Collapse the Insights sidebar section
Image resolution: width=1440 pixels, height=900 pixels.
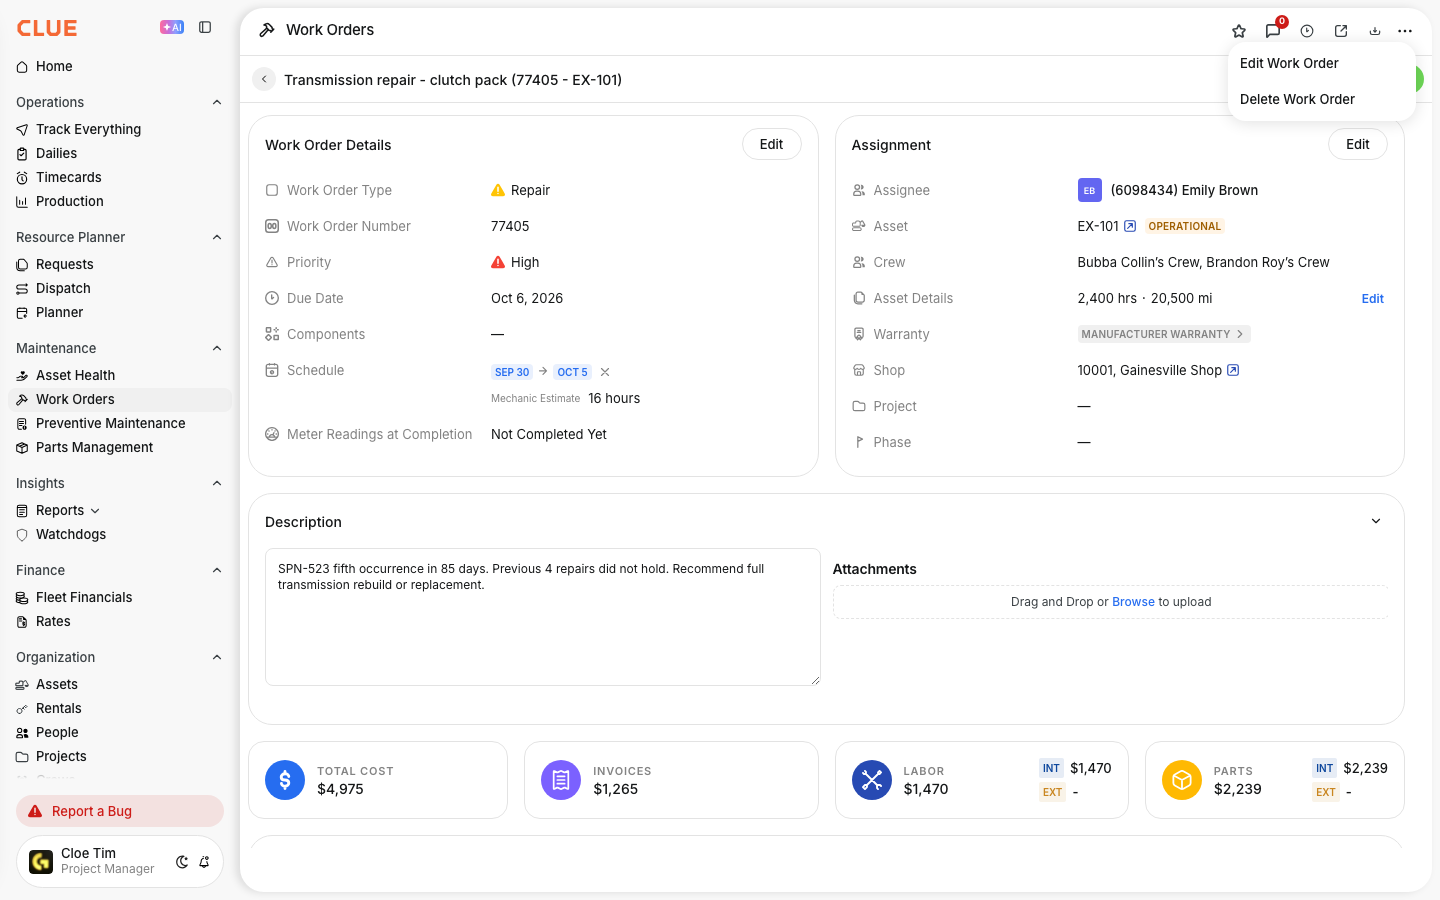217,483
